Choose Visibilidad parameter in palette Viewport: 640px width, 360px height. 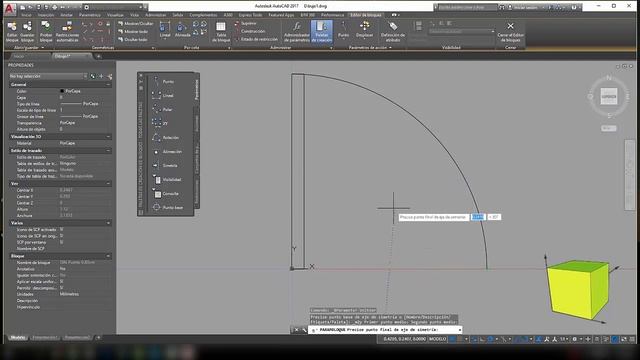click(167, 180)
